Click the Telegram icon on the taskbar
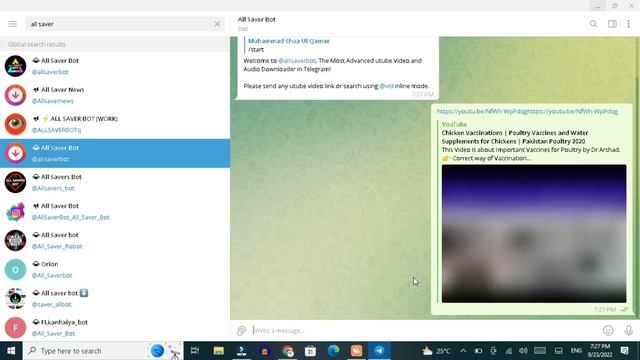Viewport: 640px width, 360px height. pyautogui.click(x=379, y=351)
